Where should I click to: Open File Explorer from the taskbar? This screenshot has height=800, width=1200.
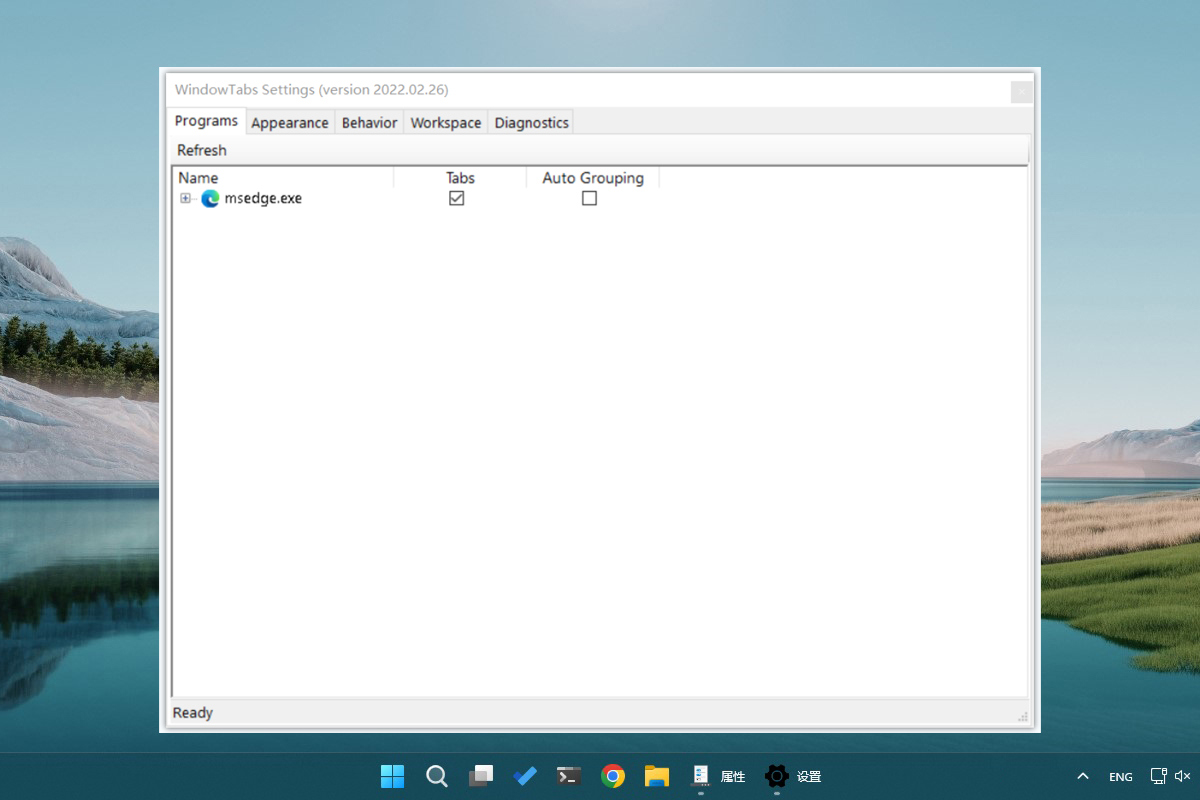click(657, 776)
